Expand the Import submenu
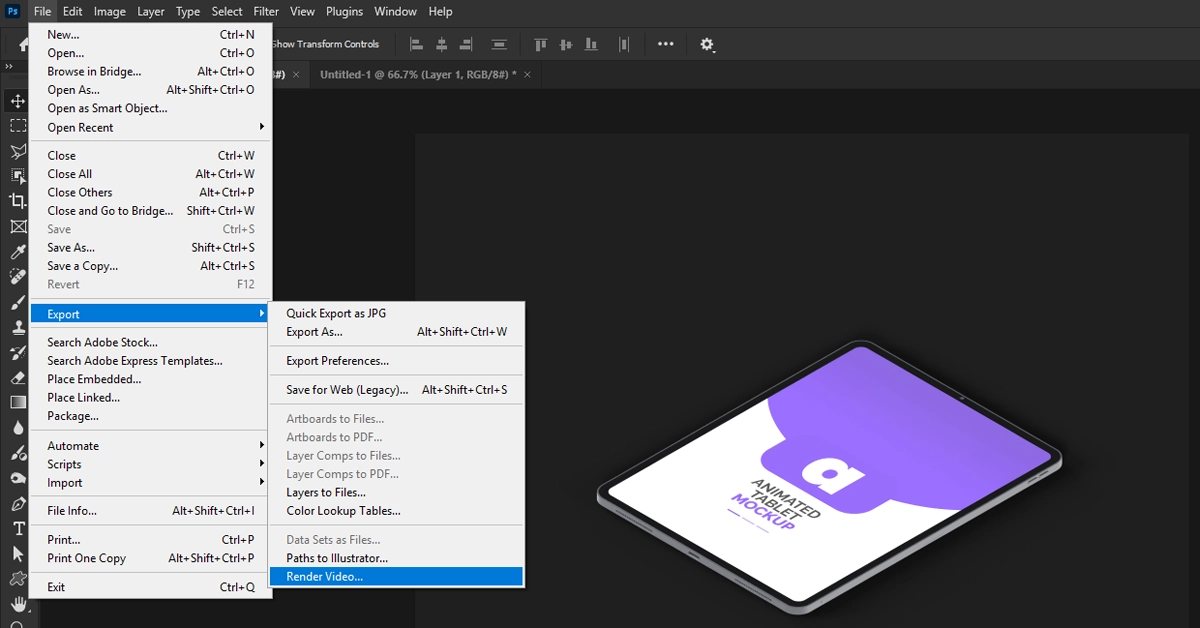Screen dimensions: 1200x628 point(150,483)
